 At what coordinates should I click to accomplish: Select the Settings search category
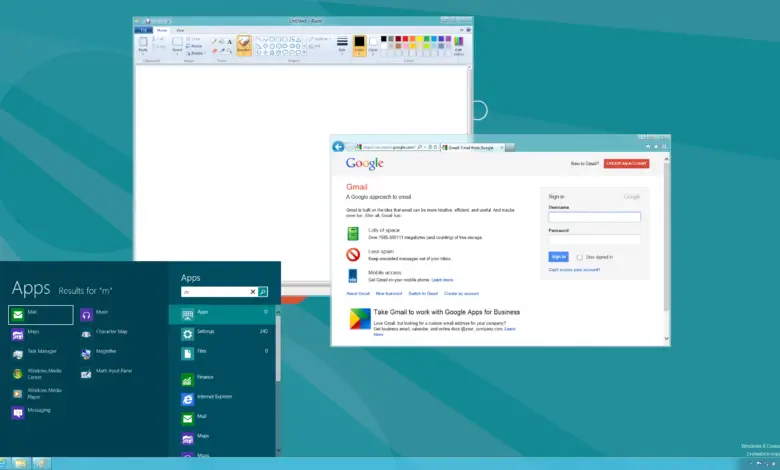tap(222, 334)
